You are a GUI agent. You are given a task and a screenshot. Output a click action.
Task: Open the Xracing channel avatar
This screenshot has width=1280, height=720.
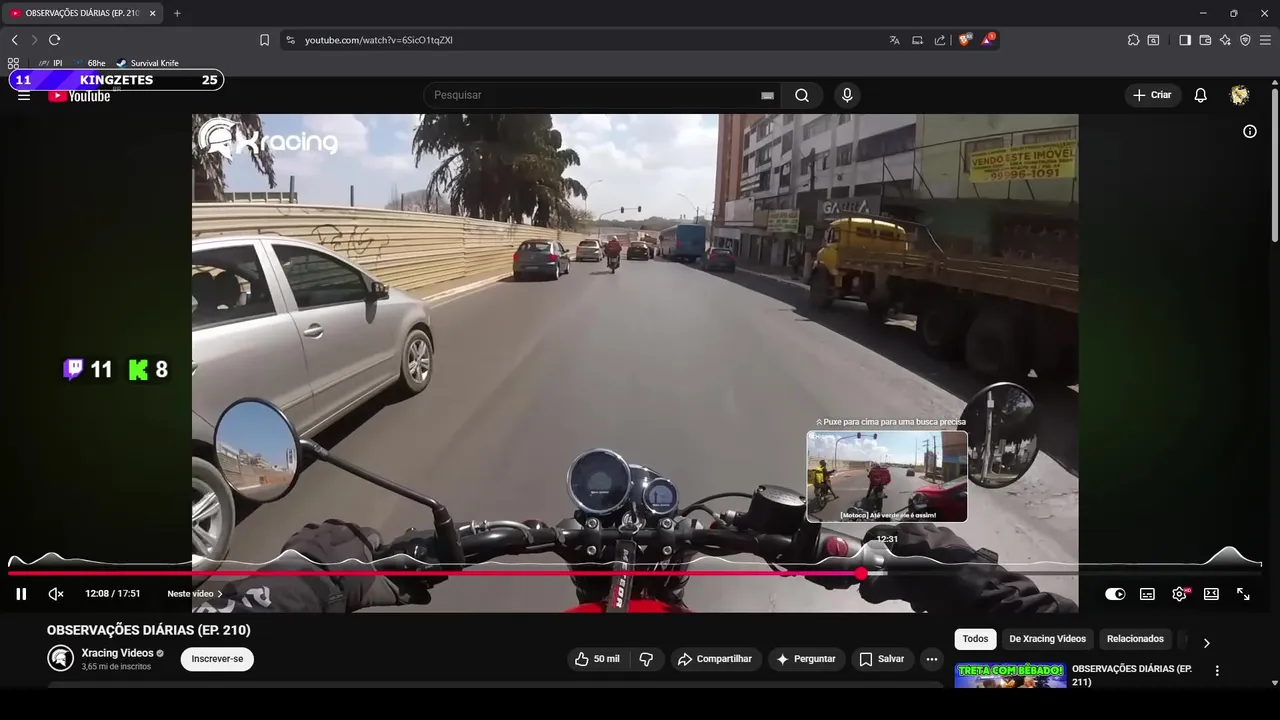[61, 658]
